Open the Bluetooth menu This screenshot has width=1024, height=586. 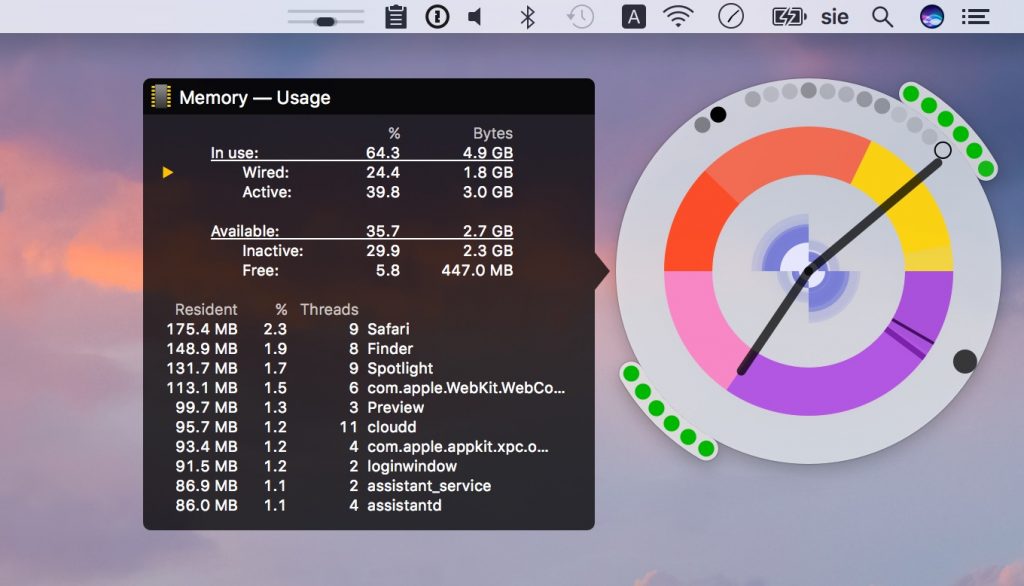pos(528,17)
